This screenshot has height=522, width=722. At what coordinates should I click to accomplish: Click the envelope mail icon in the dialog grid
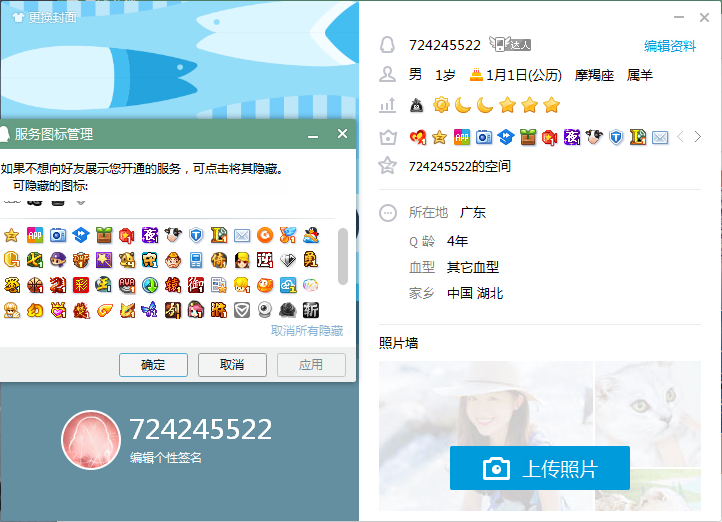242,235
